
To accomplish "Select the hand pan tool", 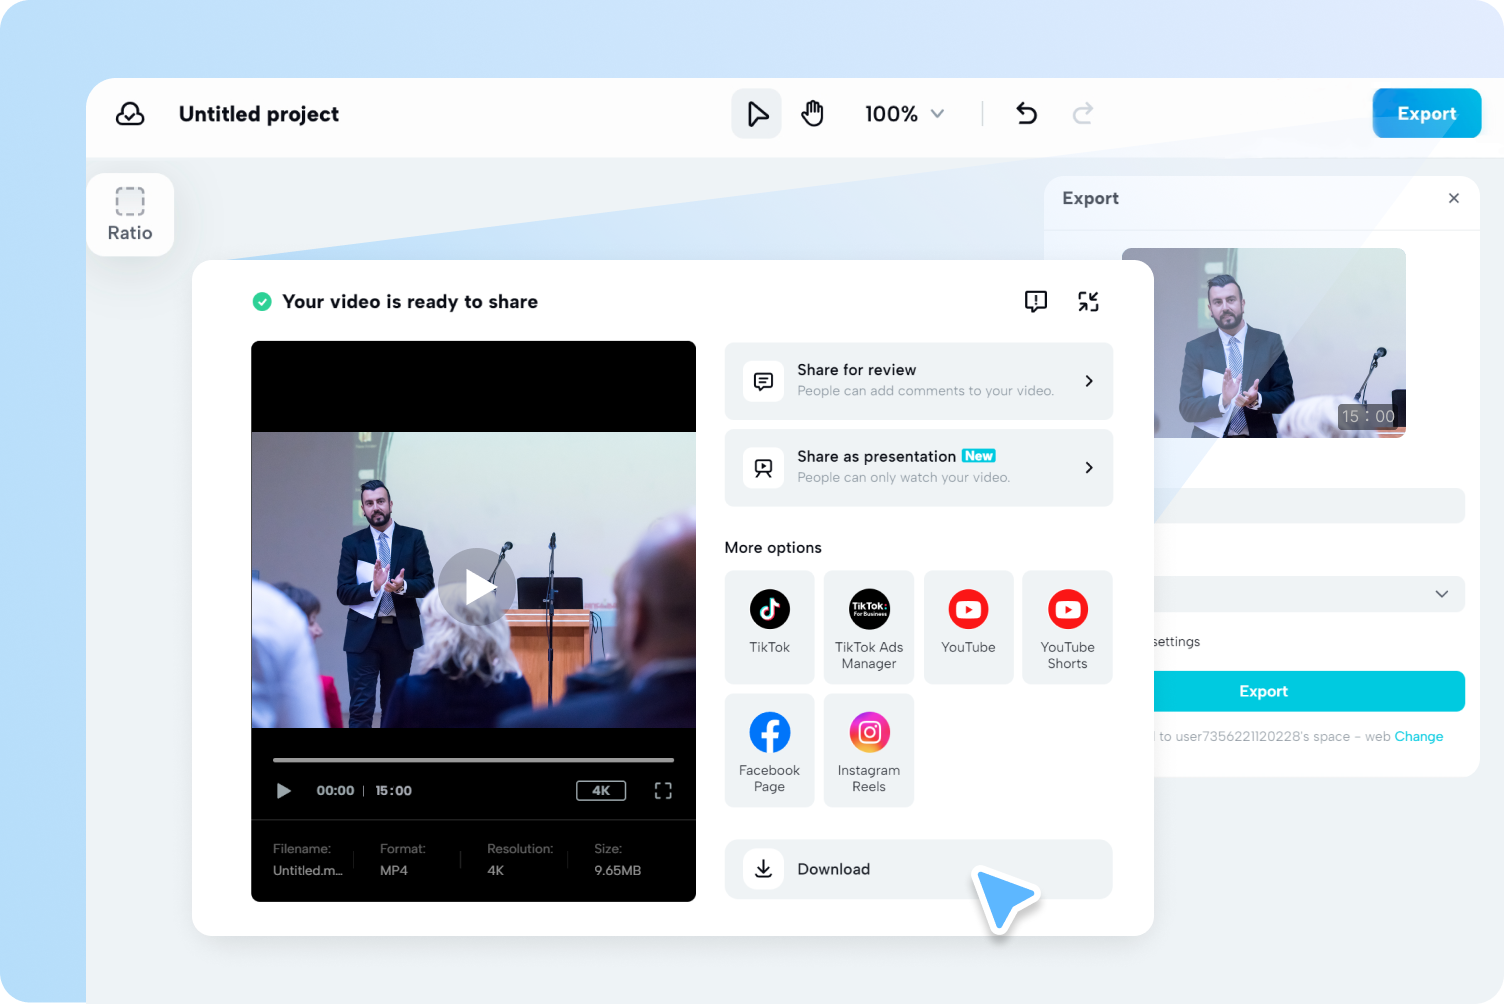I will click(x=813, y=113).
